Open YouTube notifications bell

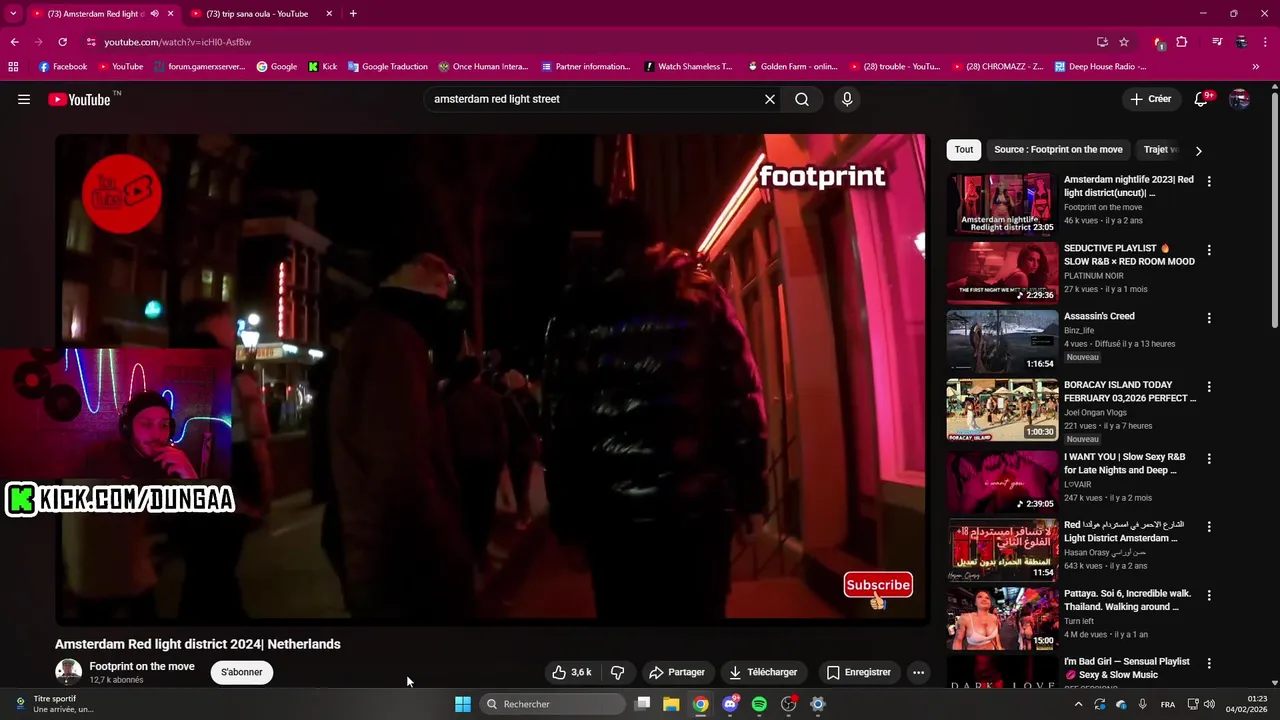tap(1202, 99)
